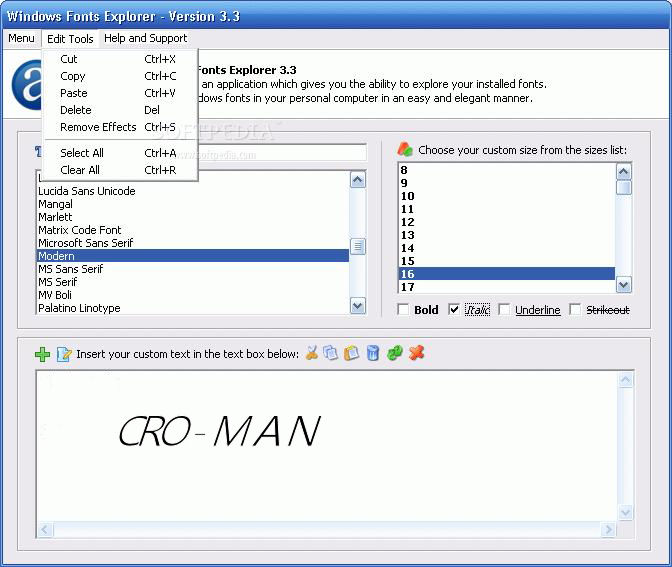Click the copy pages icon
This screenshot has height=567, width=672.
point(330,353)
